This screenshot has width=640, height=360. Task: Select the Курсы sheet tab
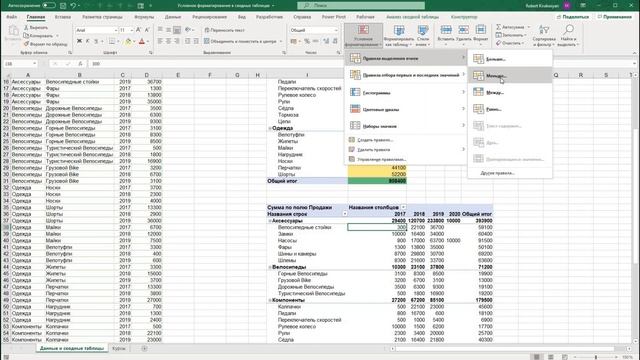(x=119, y=349)
